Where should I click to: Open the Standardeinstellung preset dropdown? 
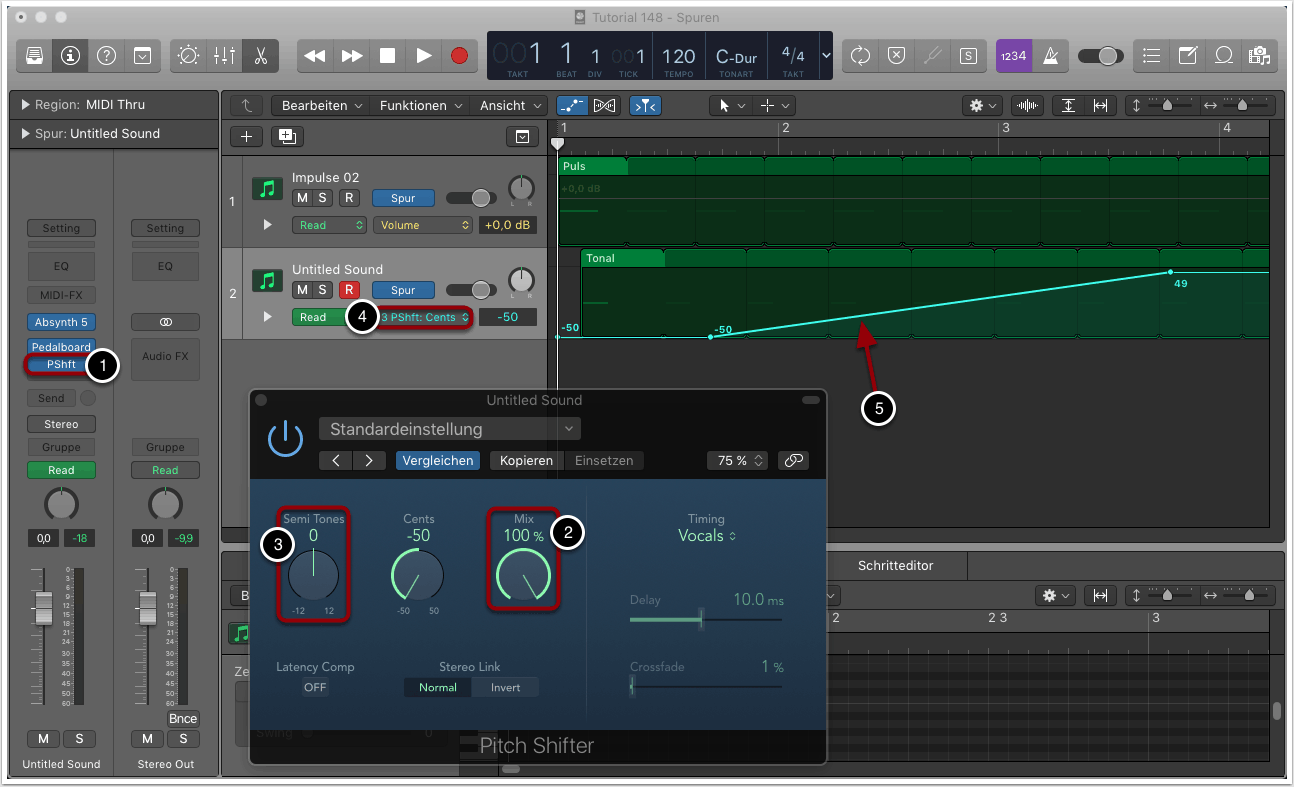pyautogui.click(x=449, y=429)
